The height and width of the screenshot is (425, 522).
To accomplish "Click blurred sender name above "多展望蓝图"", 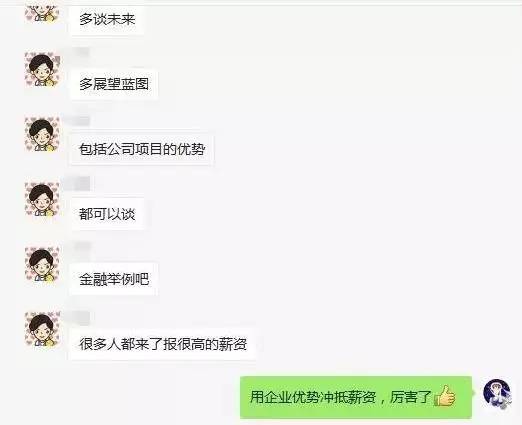I will coord(80,53).
